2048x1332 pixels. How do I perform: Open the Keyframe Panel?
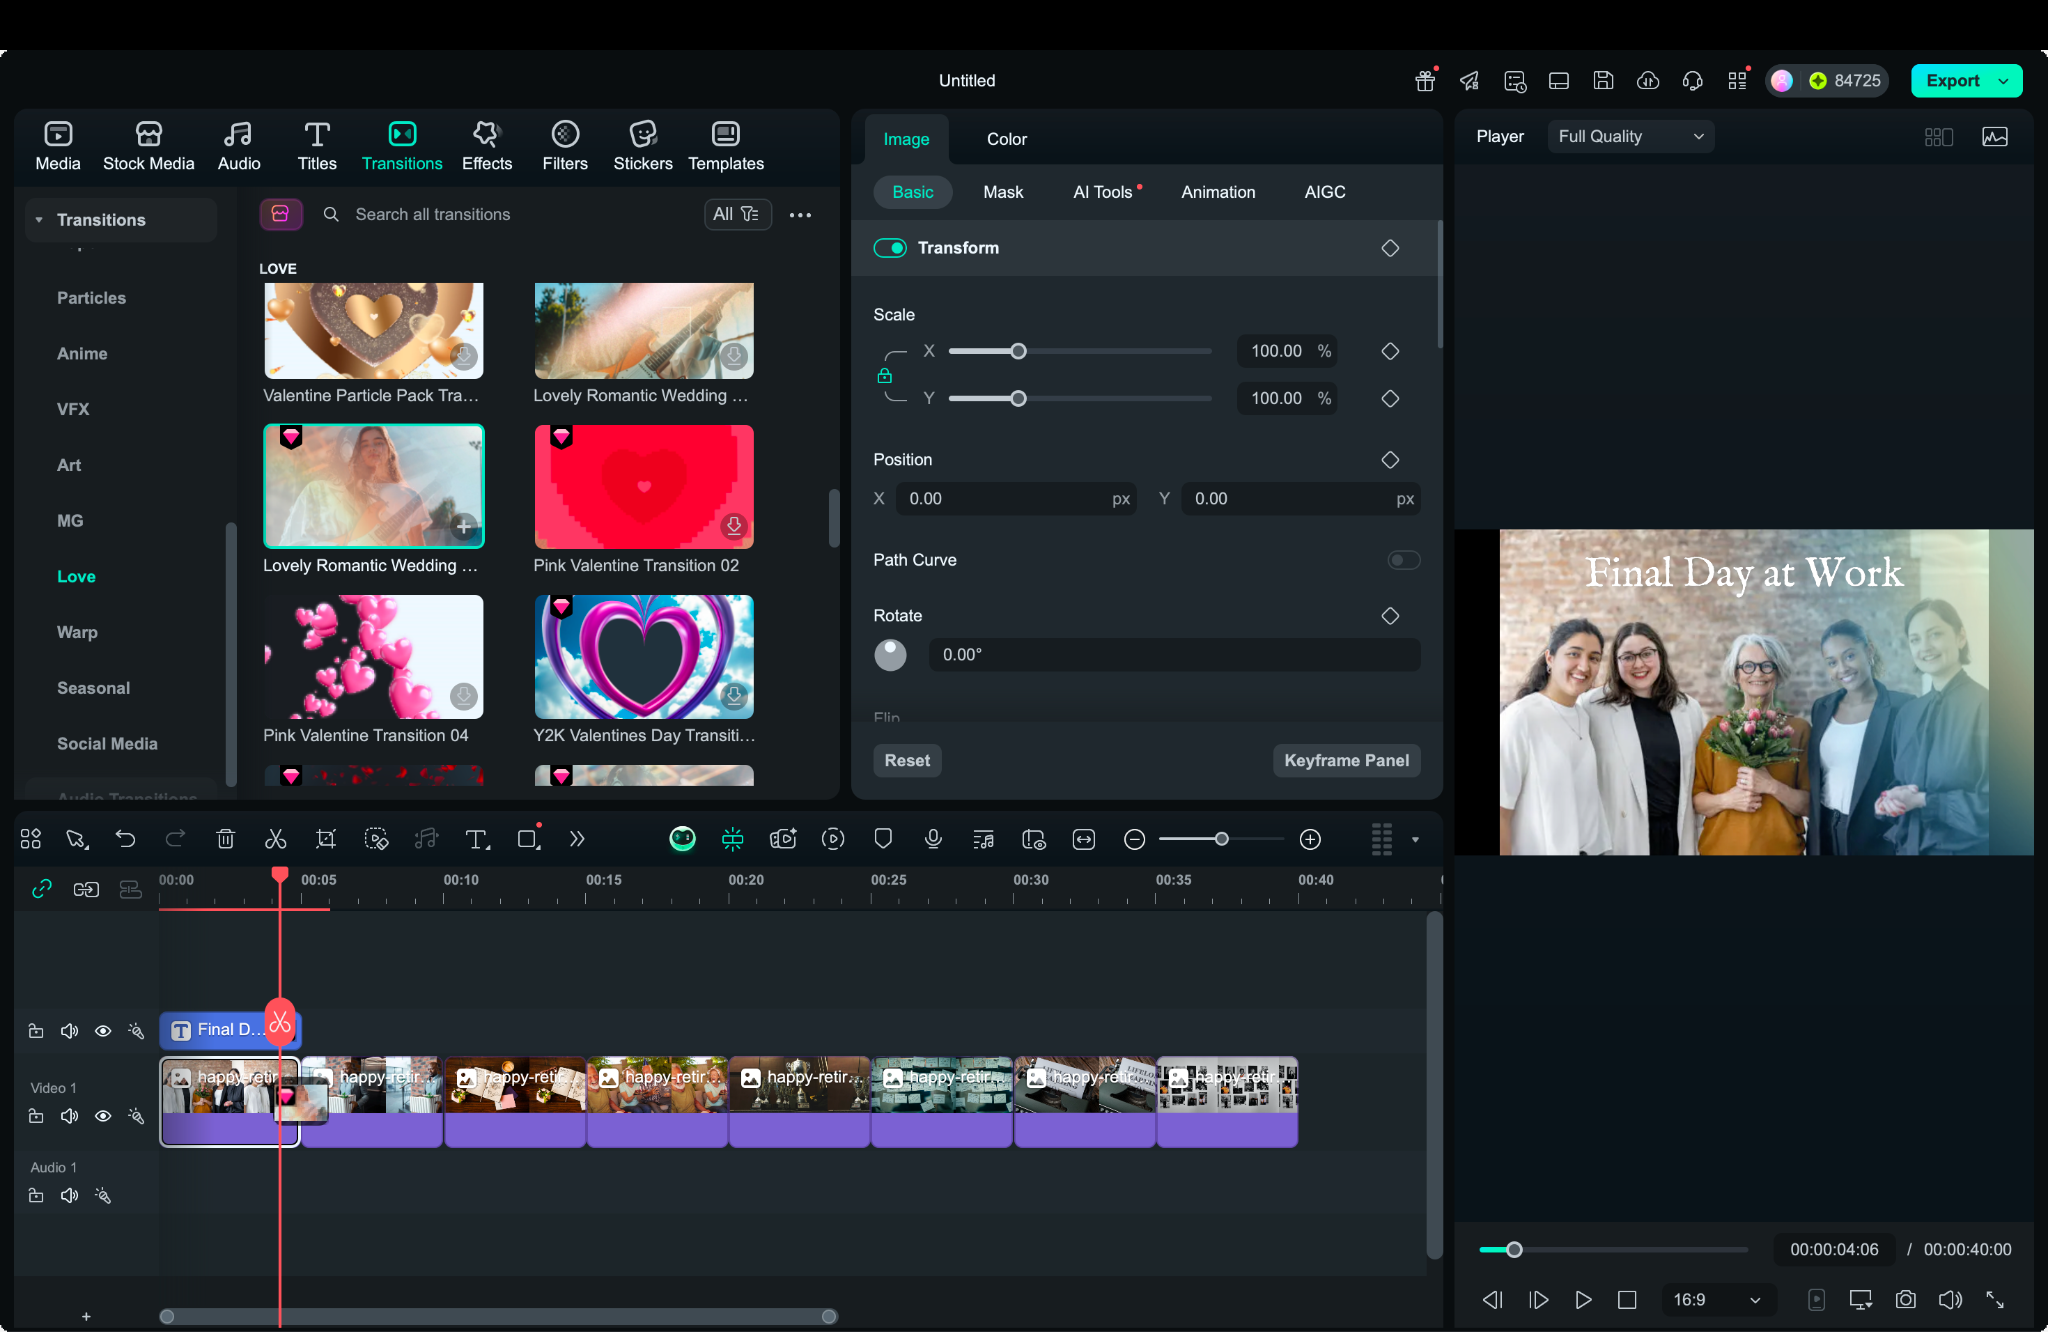coord(1346,760)
